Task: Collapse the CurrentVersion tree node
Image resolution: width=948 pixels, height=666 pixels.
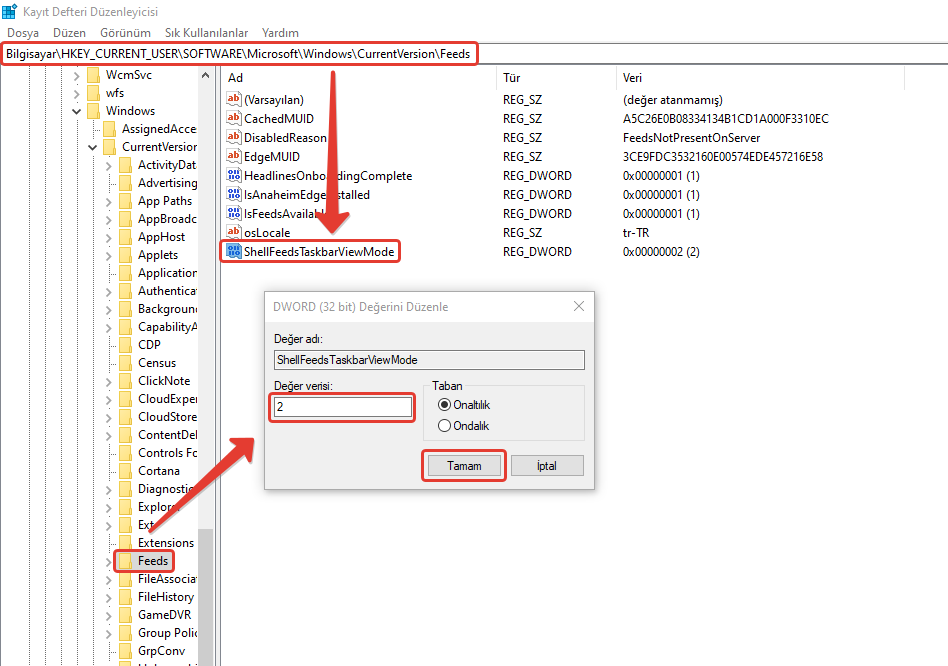Action: 93,147
